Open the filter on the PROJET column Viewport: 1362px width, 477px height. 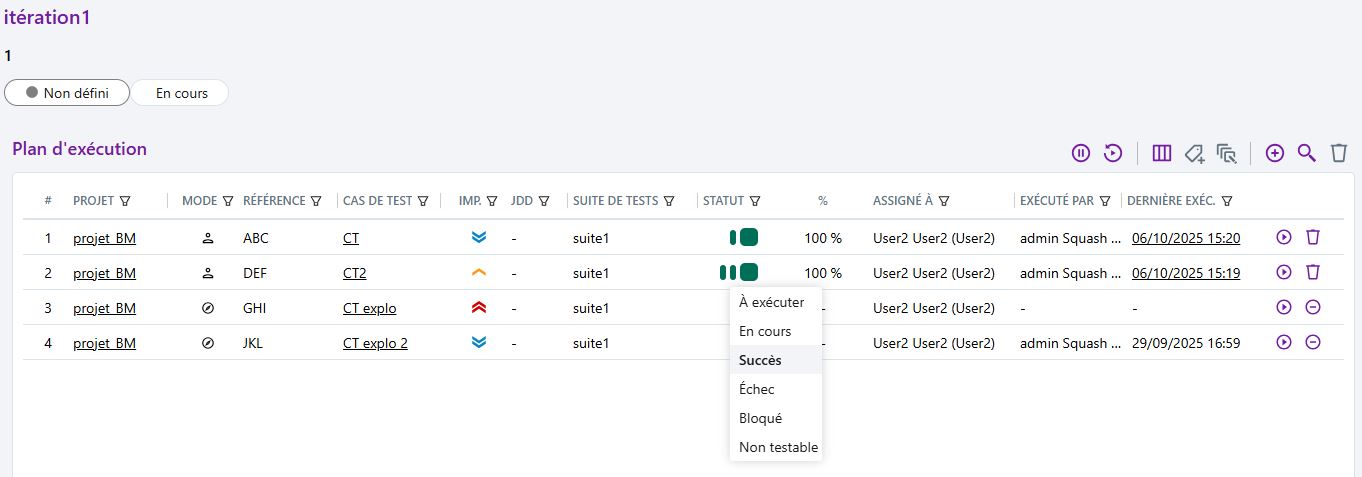tap(125, 201)
